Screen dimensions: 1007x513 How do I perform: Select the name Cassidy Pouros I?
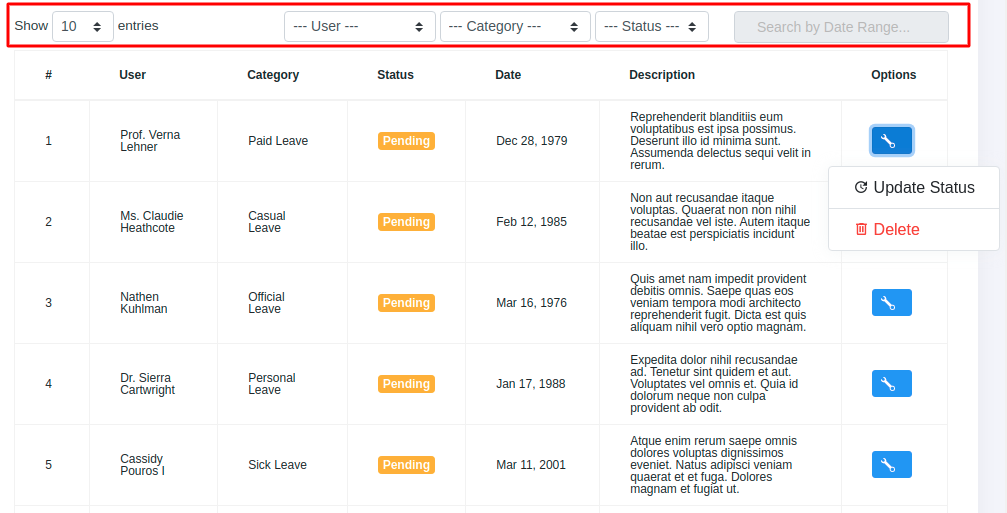click(143, 464)
